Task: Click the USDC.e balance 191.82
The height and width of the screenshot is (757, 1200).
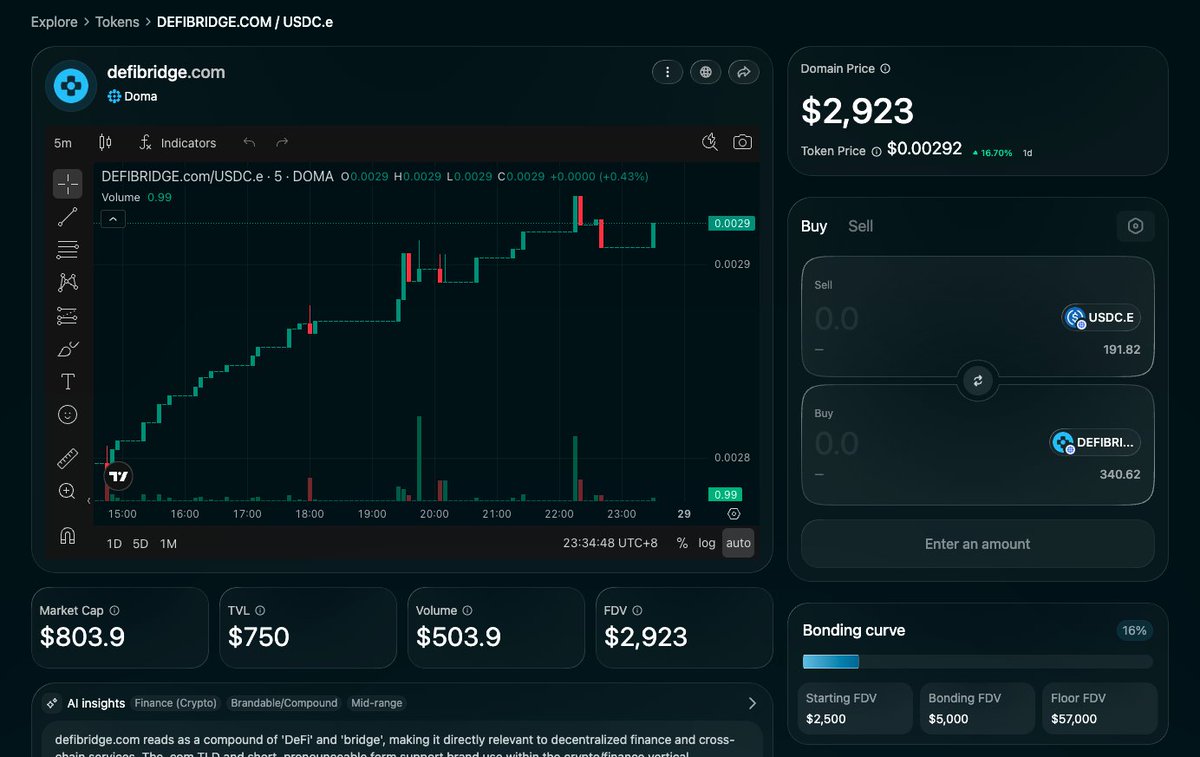Action: (x=1121, y=350)
